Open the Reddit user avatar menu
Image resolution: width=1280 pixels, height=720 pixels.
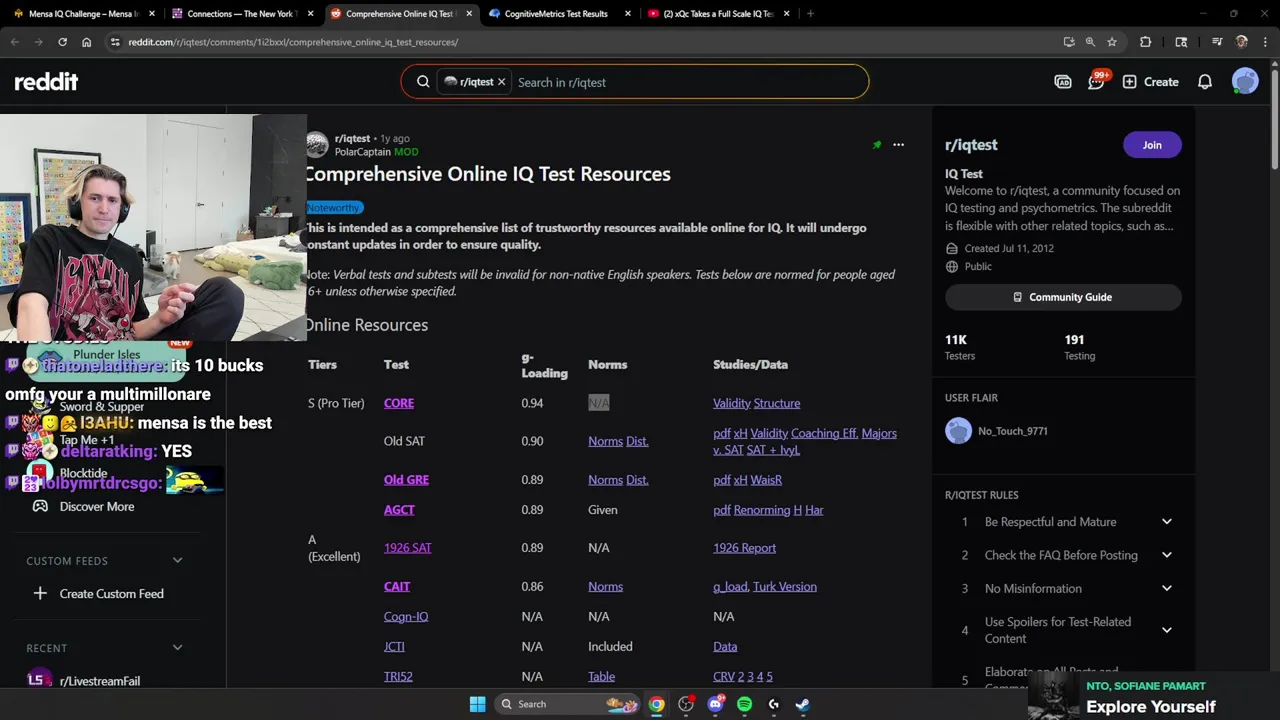(x=1245, y=82)
